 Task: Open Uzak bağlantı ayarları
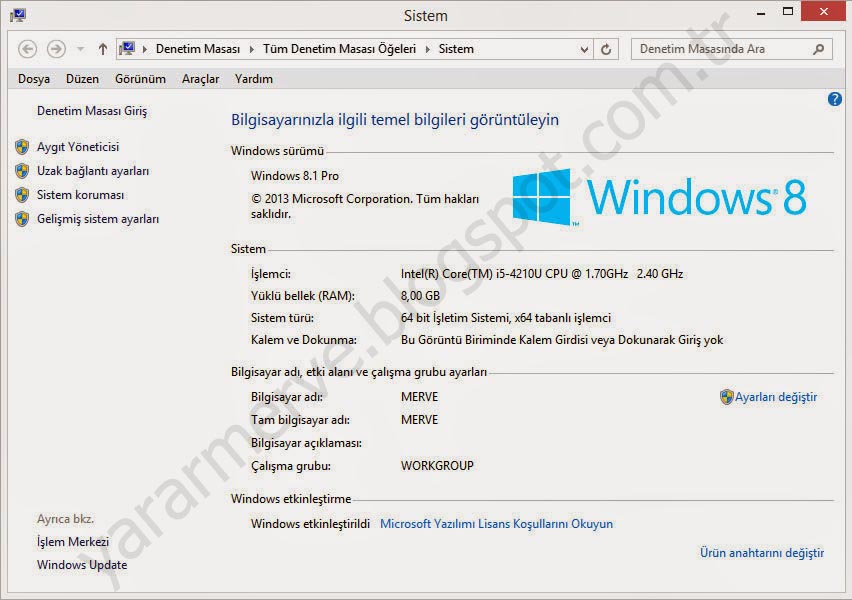tap(93, 171)
